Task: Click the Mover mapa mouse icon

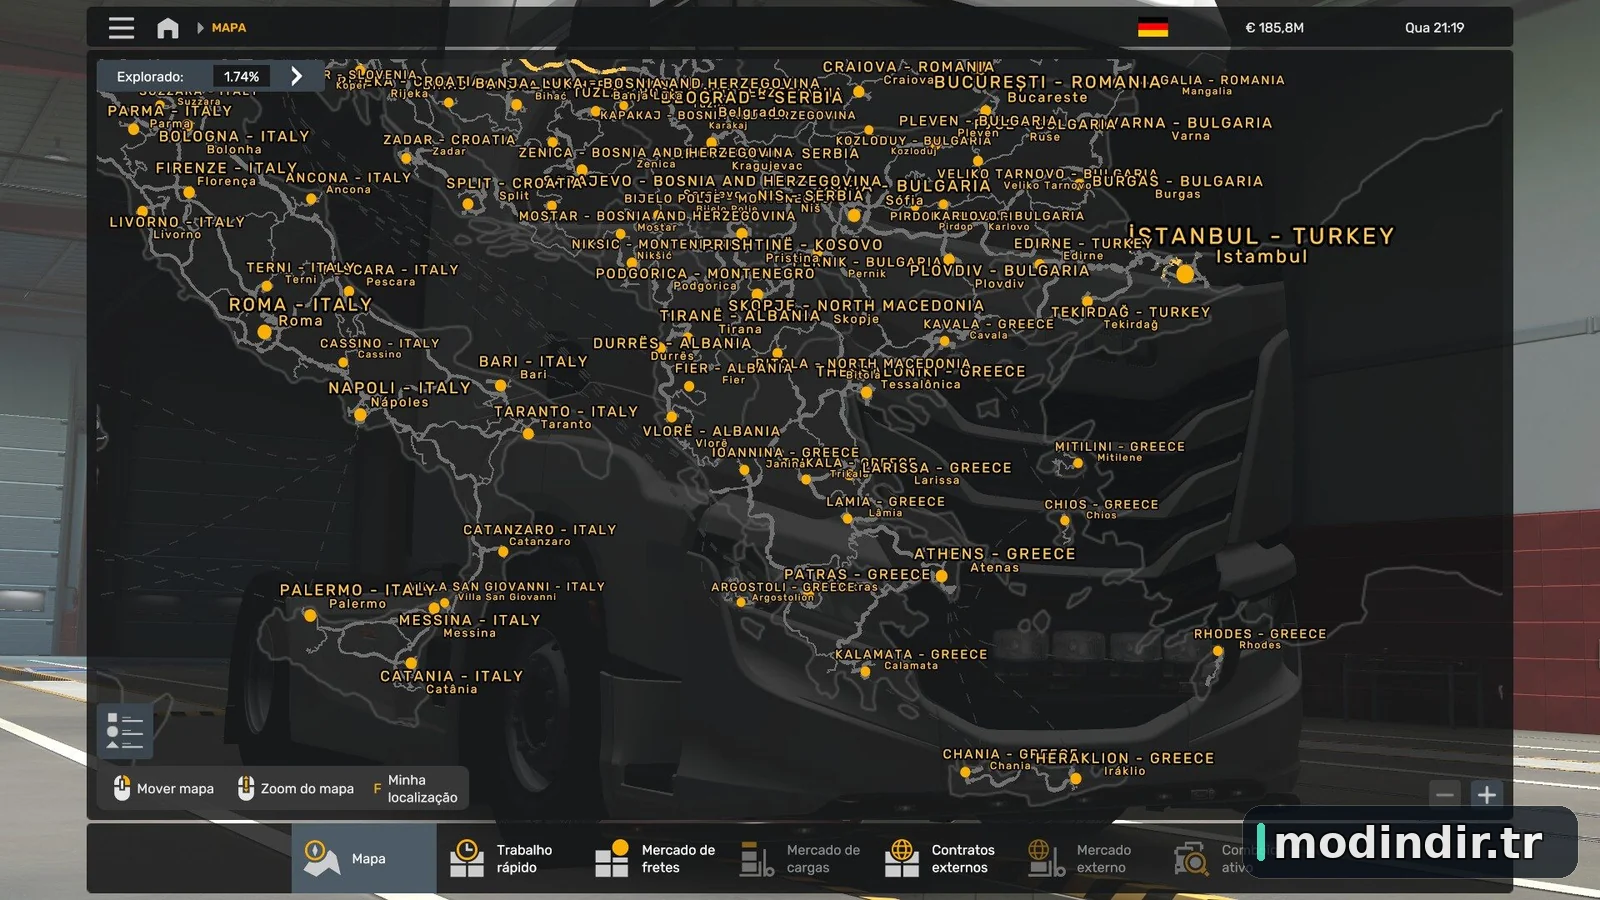Action: pos(122,788)
